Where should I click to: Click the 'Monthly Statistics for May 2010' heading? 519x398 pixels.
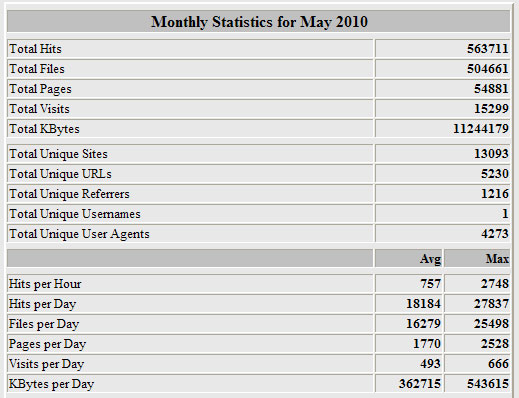259,22
